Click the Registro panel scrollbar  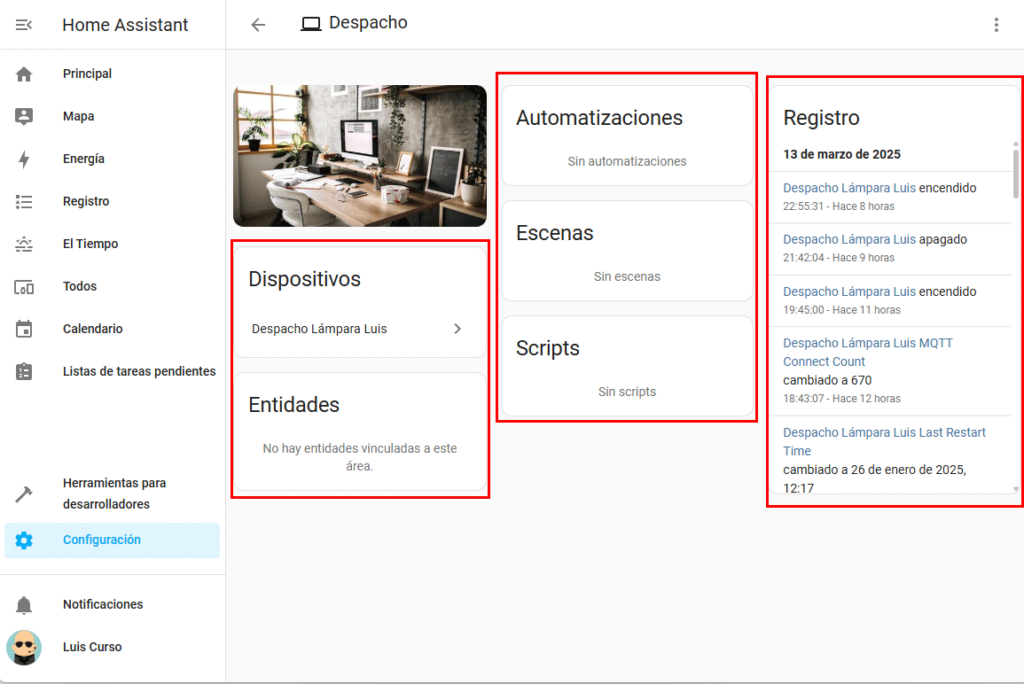click(x=1016, y=175)
